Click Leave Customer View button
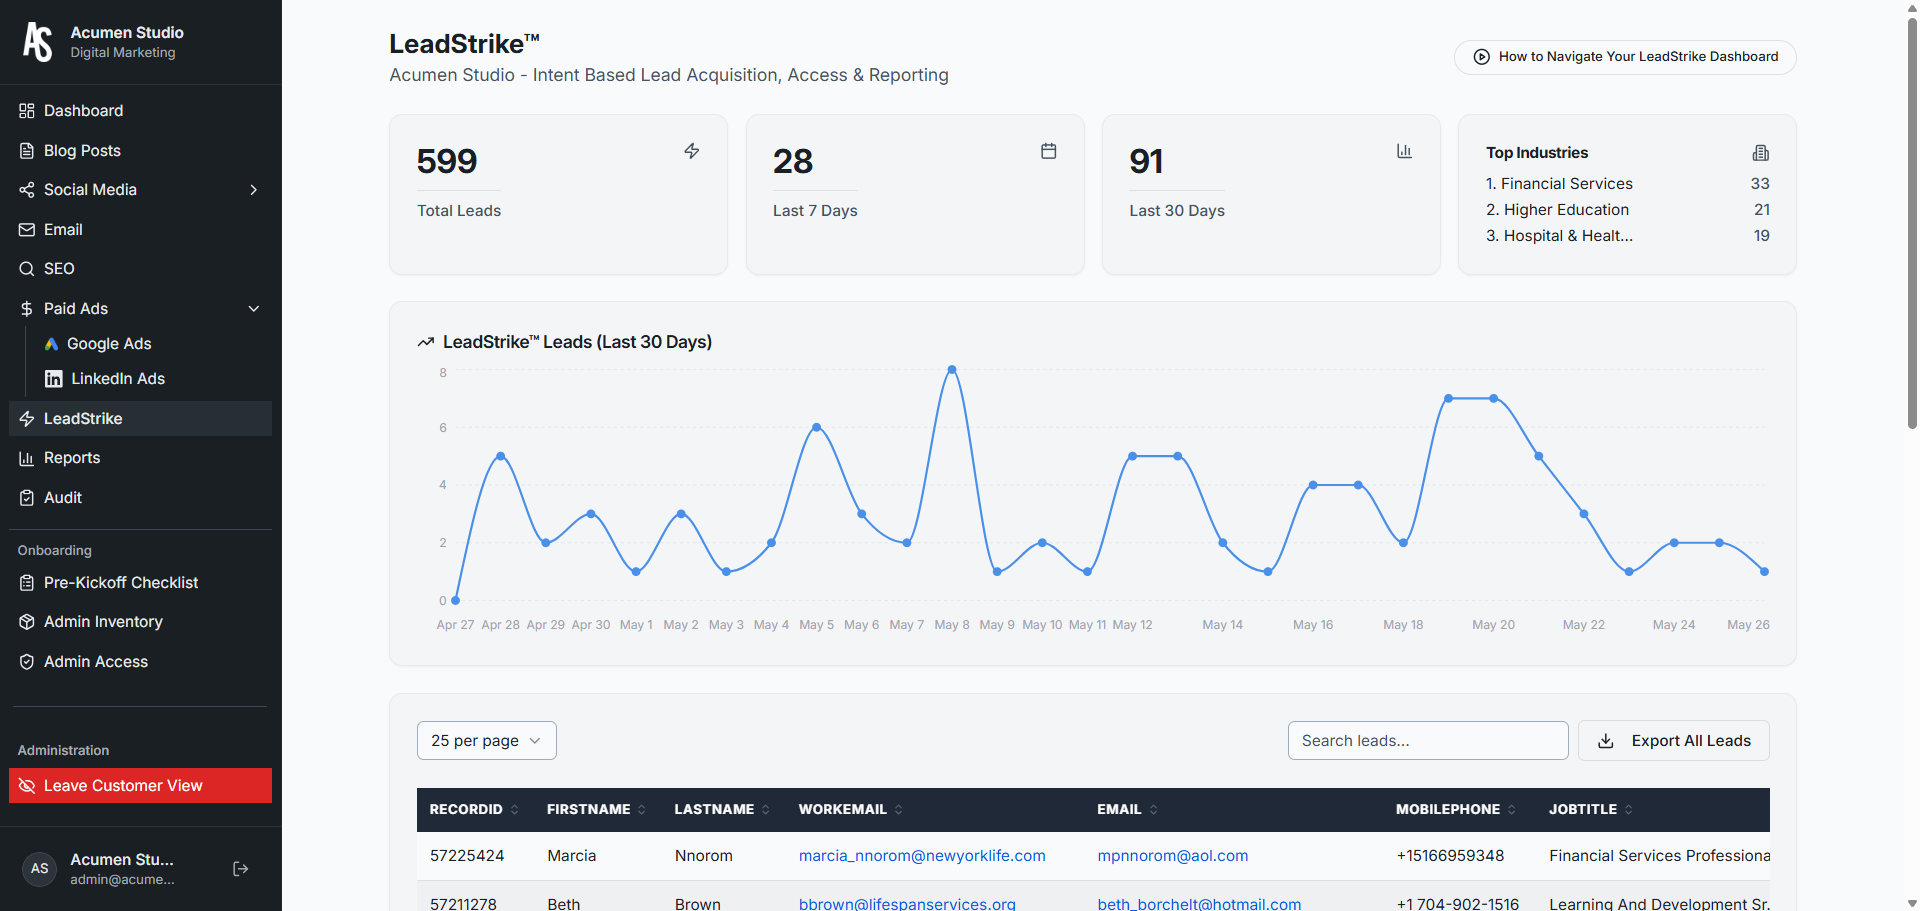Screen dimensions: 1920x911 [140, 786]
